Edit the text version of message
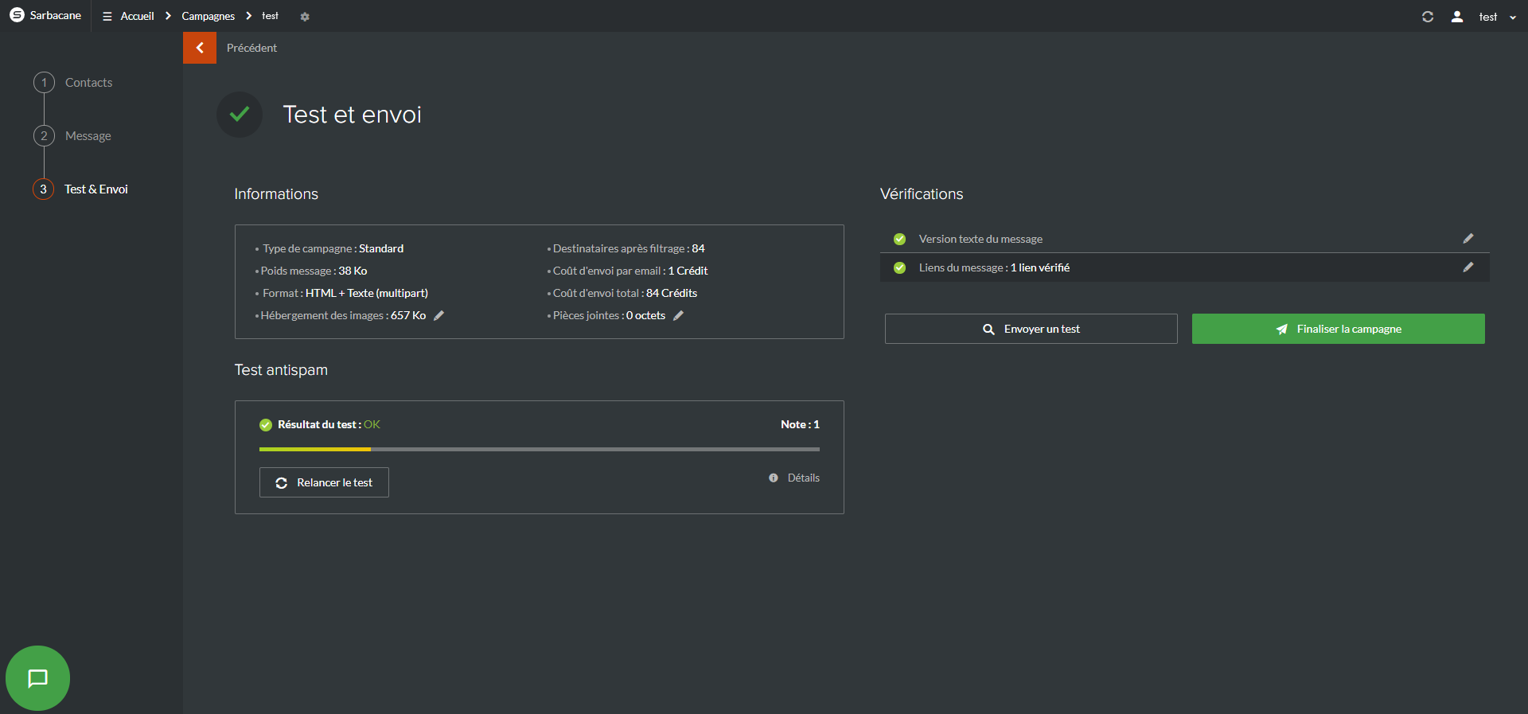 click(x=1468, y=239)
